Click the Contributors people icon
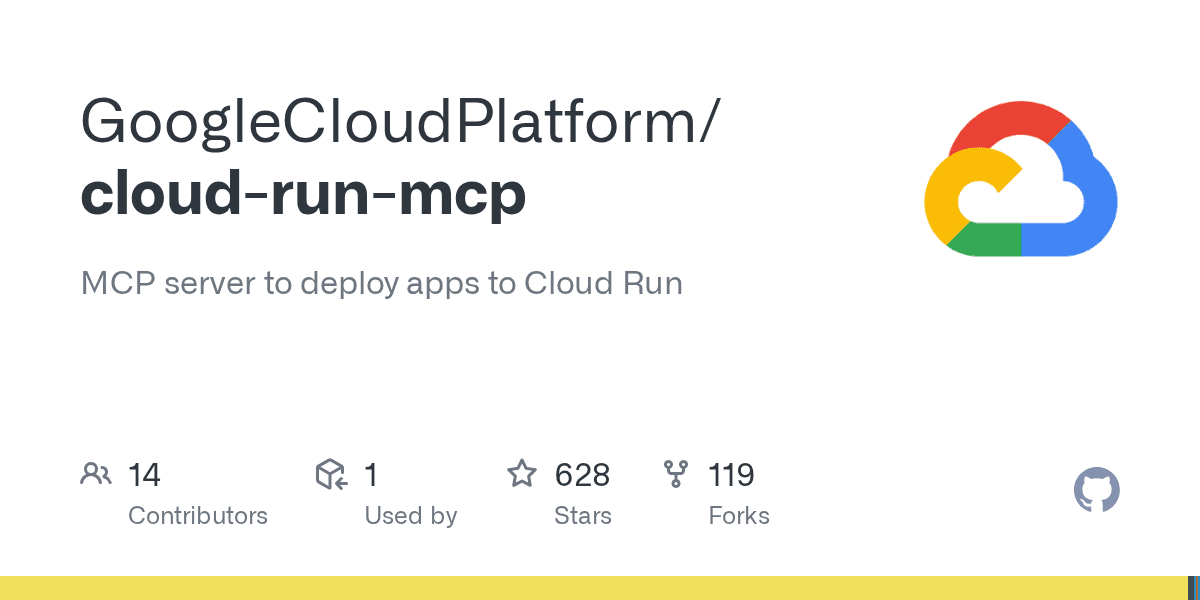This screenshot has width=1200, height=600. 95,474
